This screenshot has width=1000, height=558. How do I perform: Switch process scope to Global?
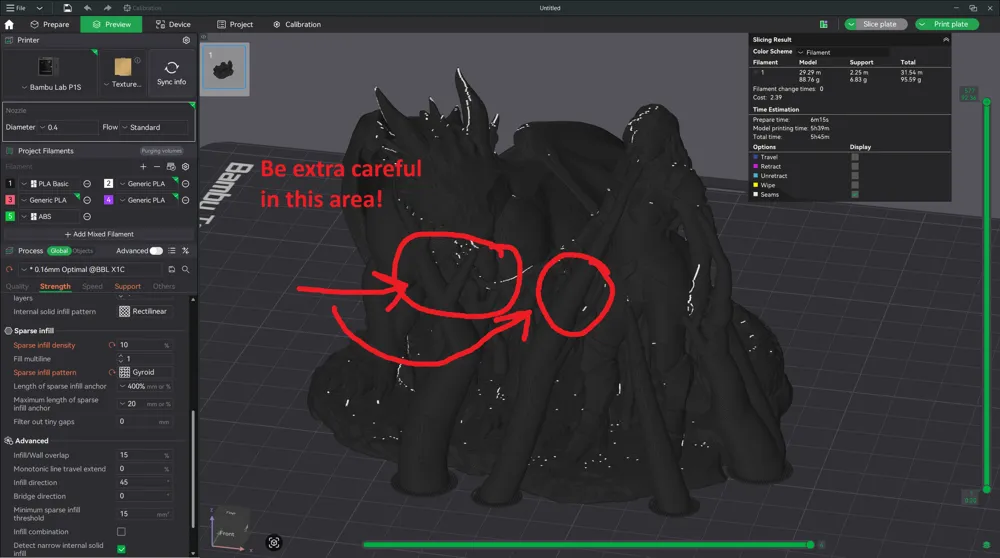point(59,251)
